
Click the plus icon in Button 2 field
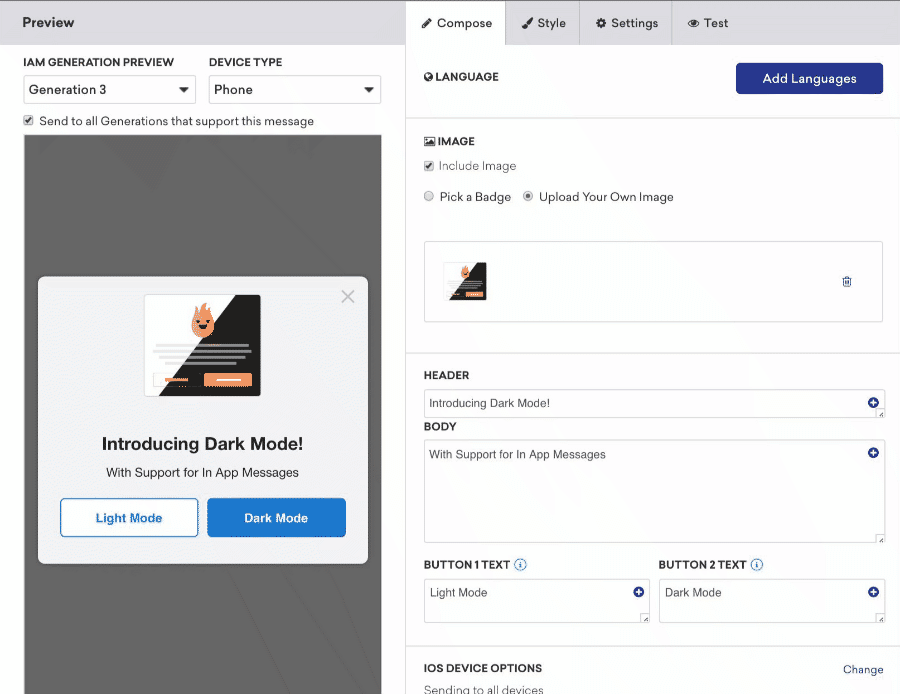873,592
